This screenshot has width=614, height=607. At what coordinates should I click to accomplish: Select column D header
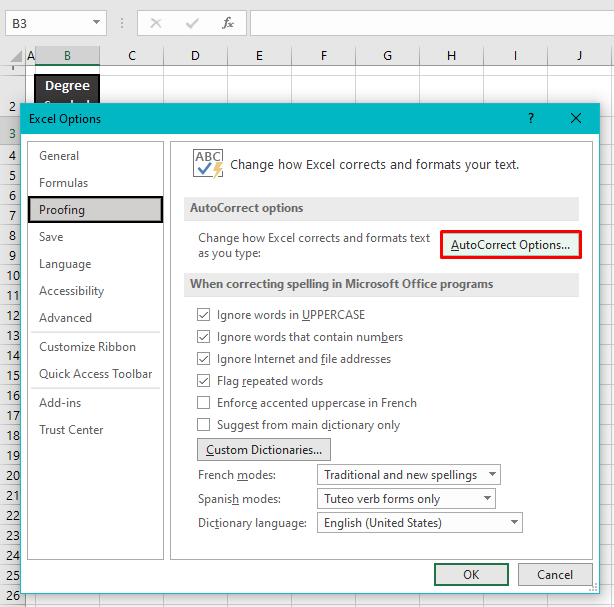(x=195, y=56)
